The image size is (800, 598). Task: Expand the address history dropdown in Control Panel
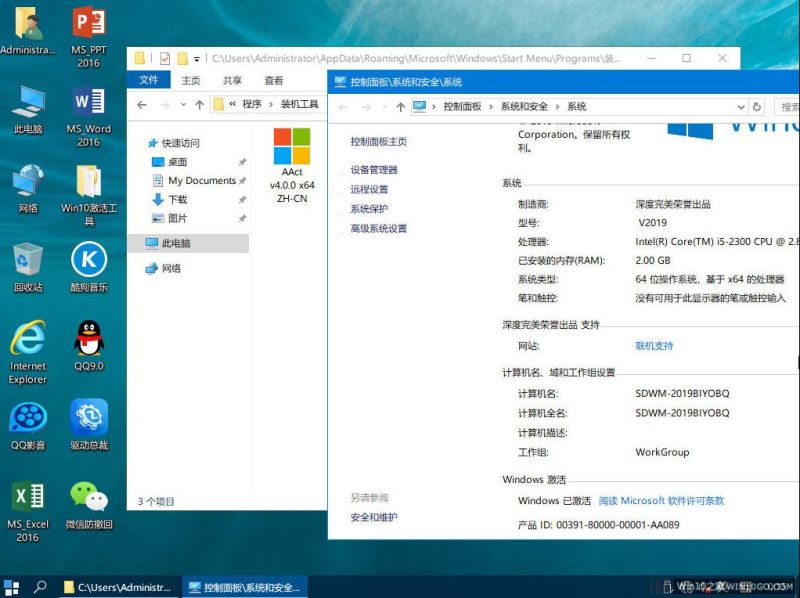click(740, 106)
